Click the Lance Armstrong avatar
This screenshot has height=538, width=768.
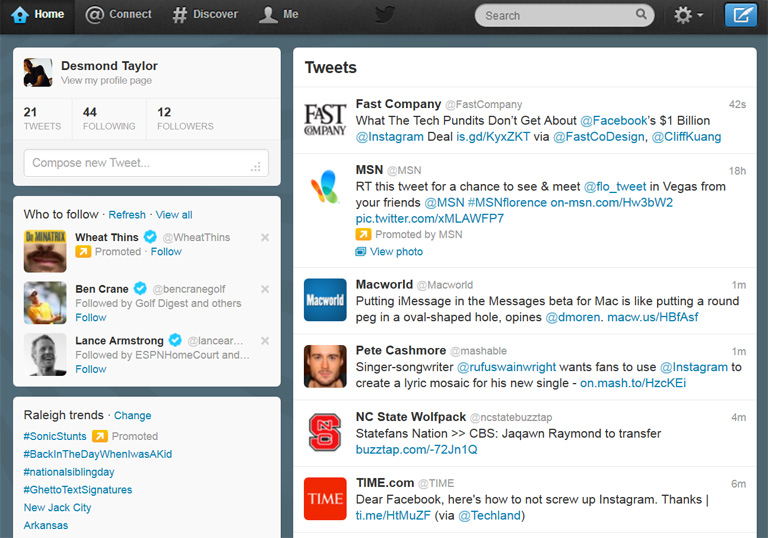(x=45, y=354)
